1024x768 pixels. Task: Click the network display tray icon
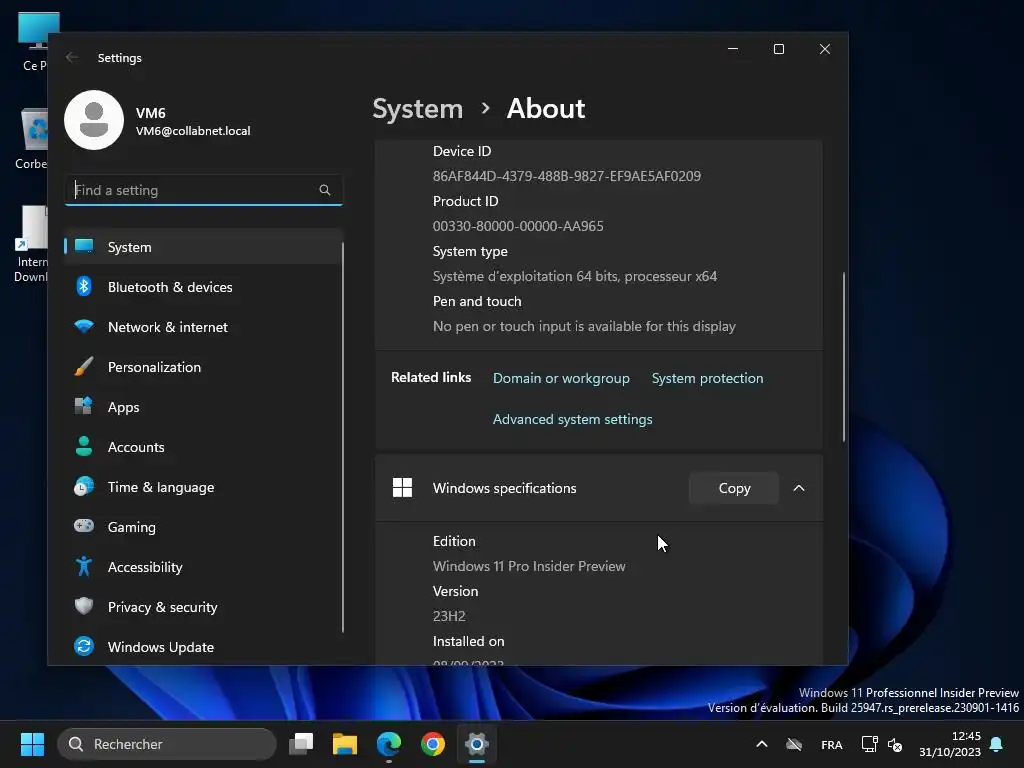pos(869,744)
